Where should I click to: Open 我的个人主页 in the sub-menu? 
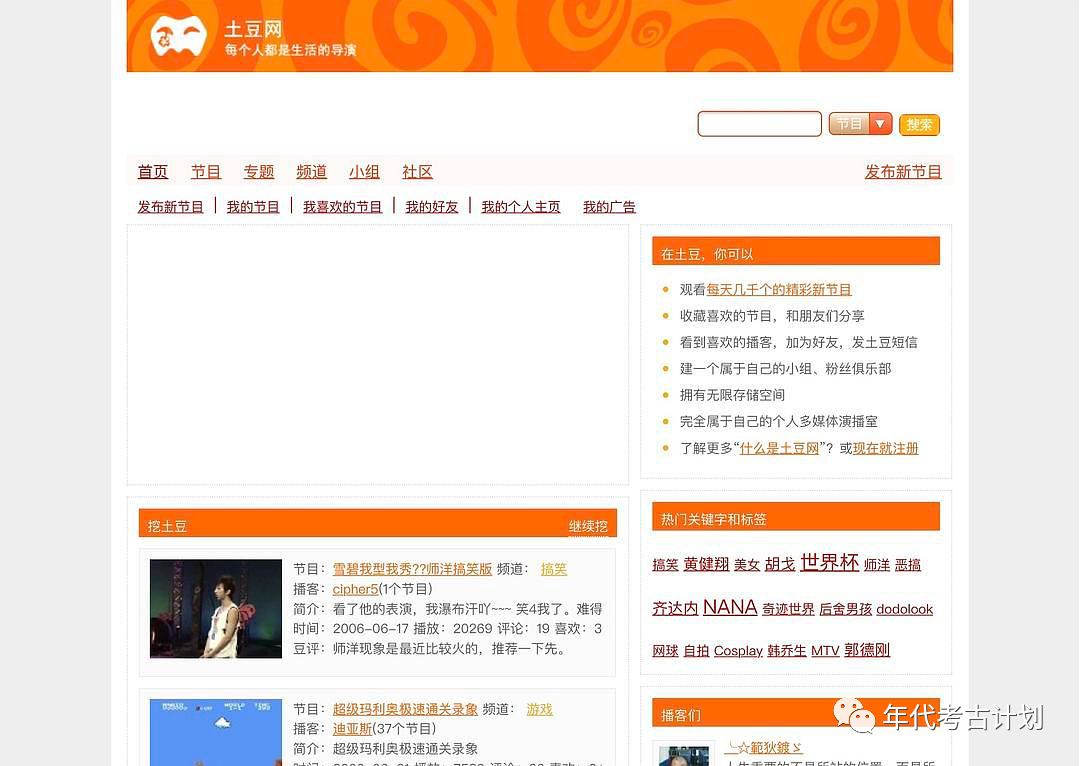(x=520, y=207)
